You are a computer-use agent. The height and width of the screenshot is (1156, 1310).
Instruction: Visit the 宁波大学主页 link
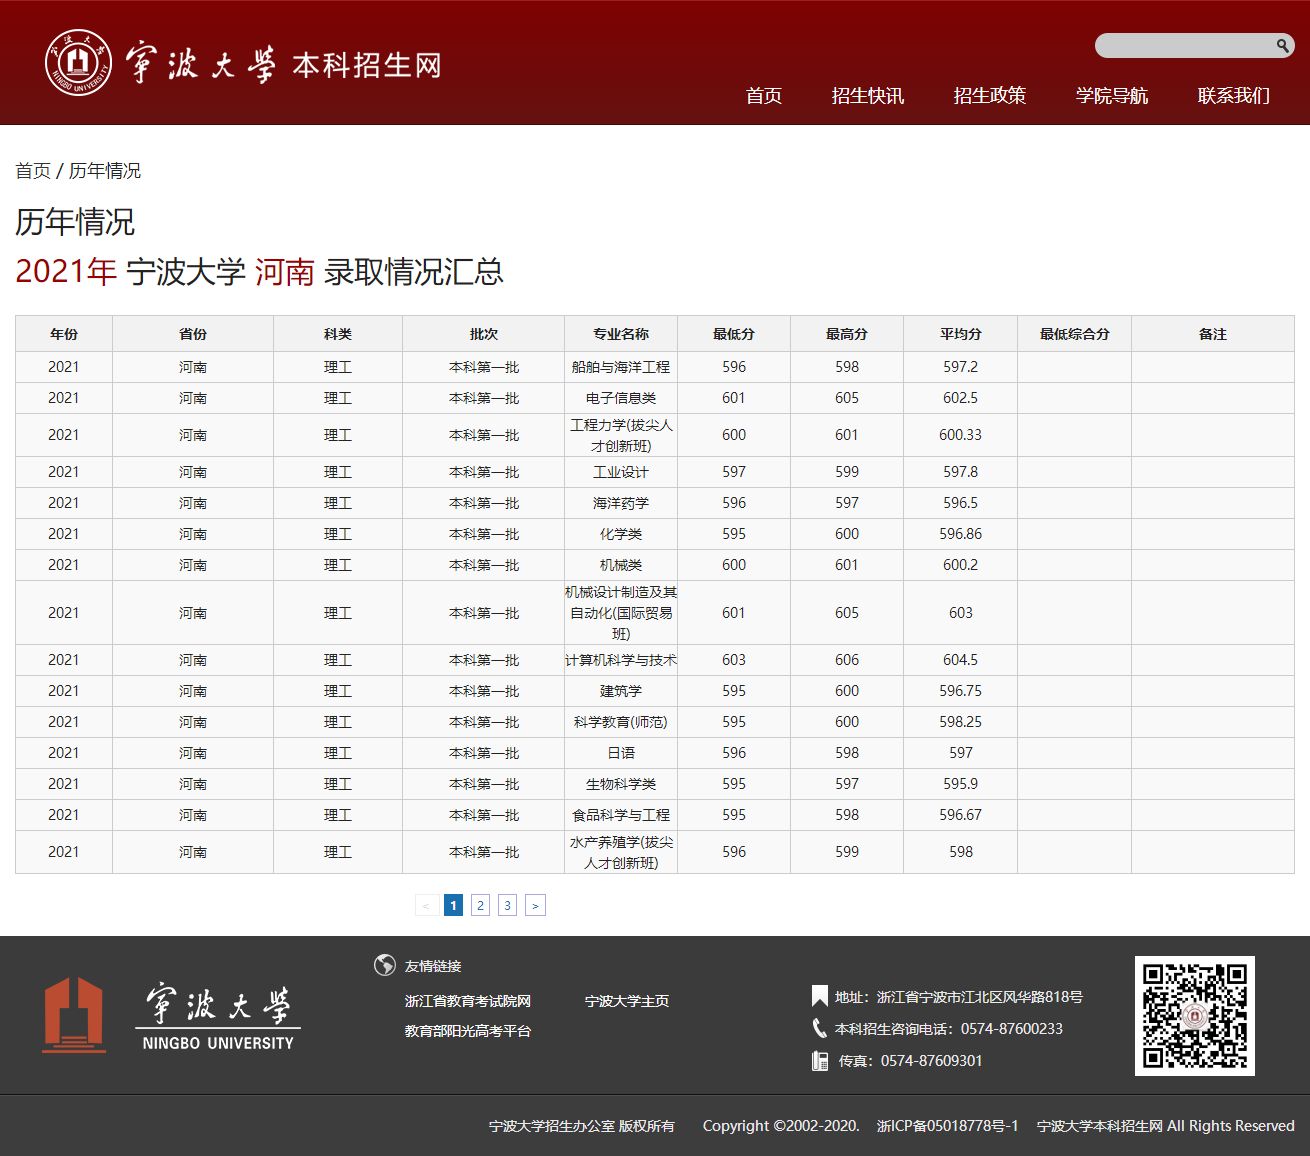pyautogui.click(x=626, y=1000)
